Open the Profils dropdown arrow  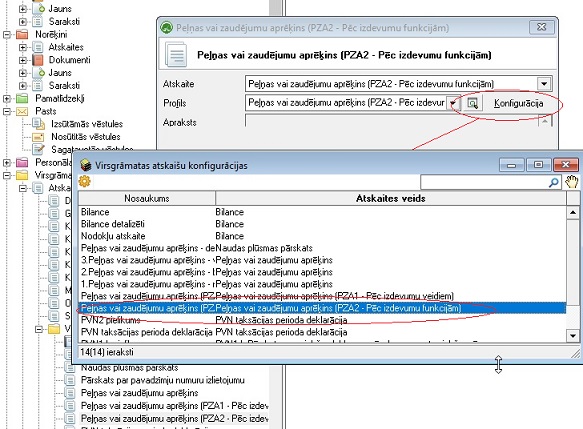coord(453,103)
